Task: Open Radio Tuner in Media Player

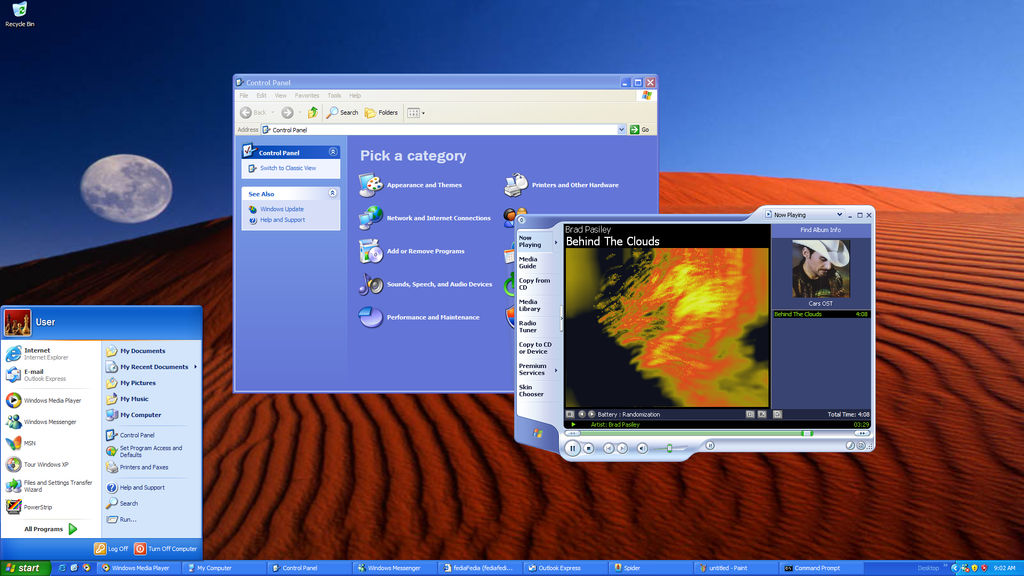Action: click(528, 327)
